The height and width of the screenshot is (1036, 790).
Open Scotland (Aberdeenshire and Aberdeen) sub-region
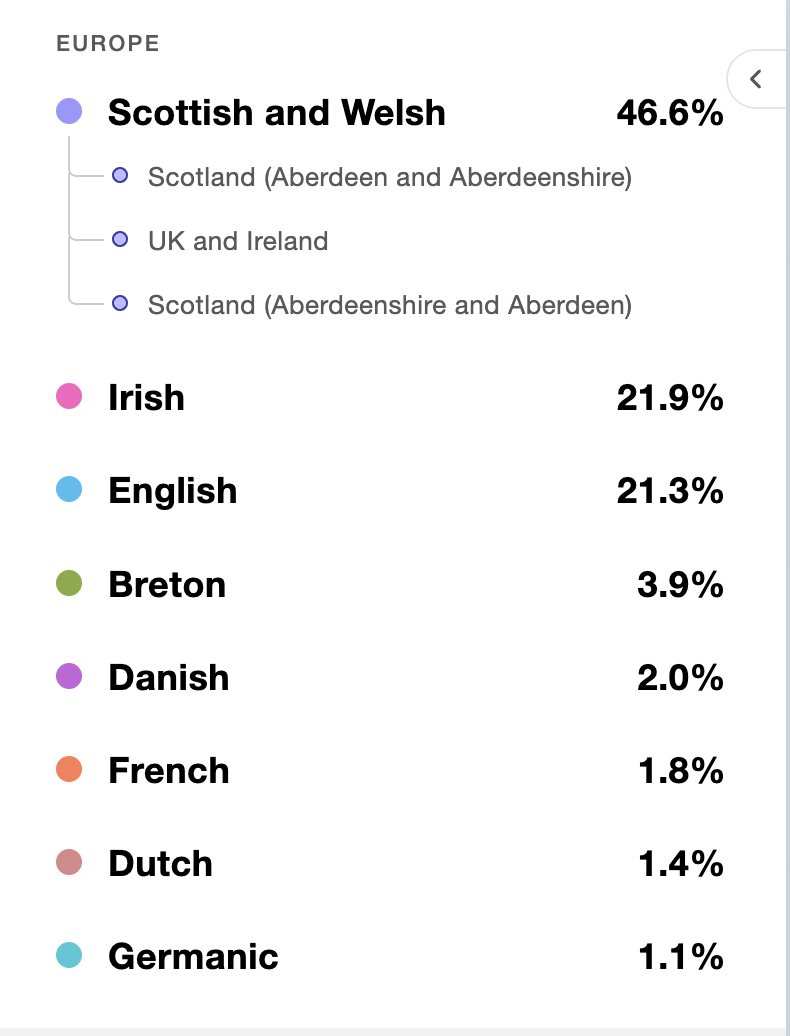pyautogui.click(x=390, y=305)
